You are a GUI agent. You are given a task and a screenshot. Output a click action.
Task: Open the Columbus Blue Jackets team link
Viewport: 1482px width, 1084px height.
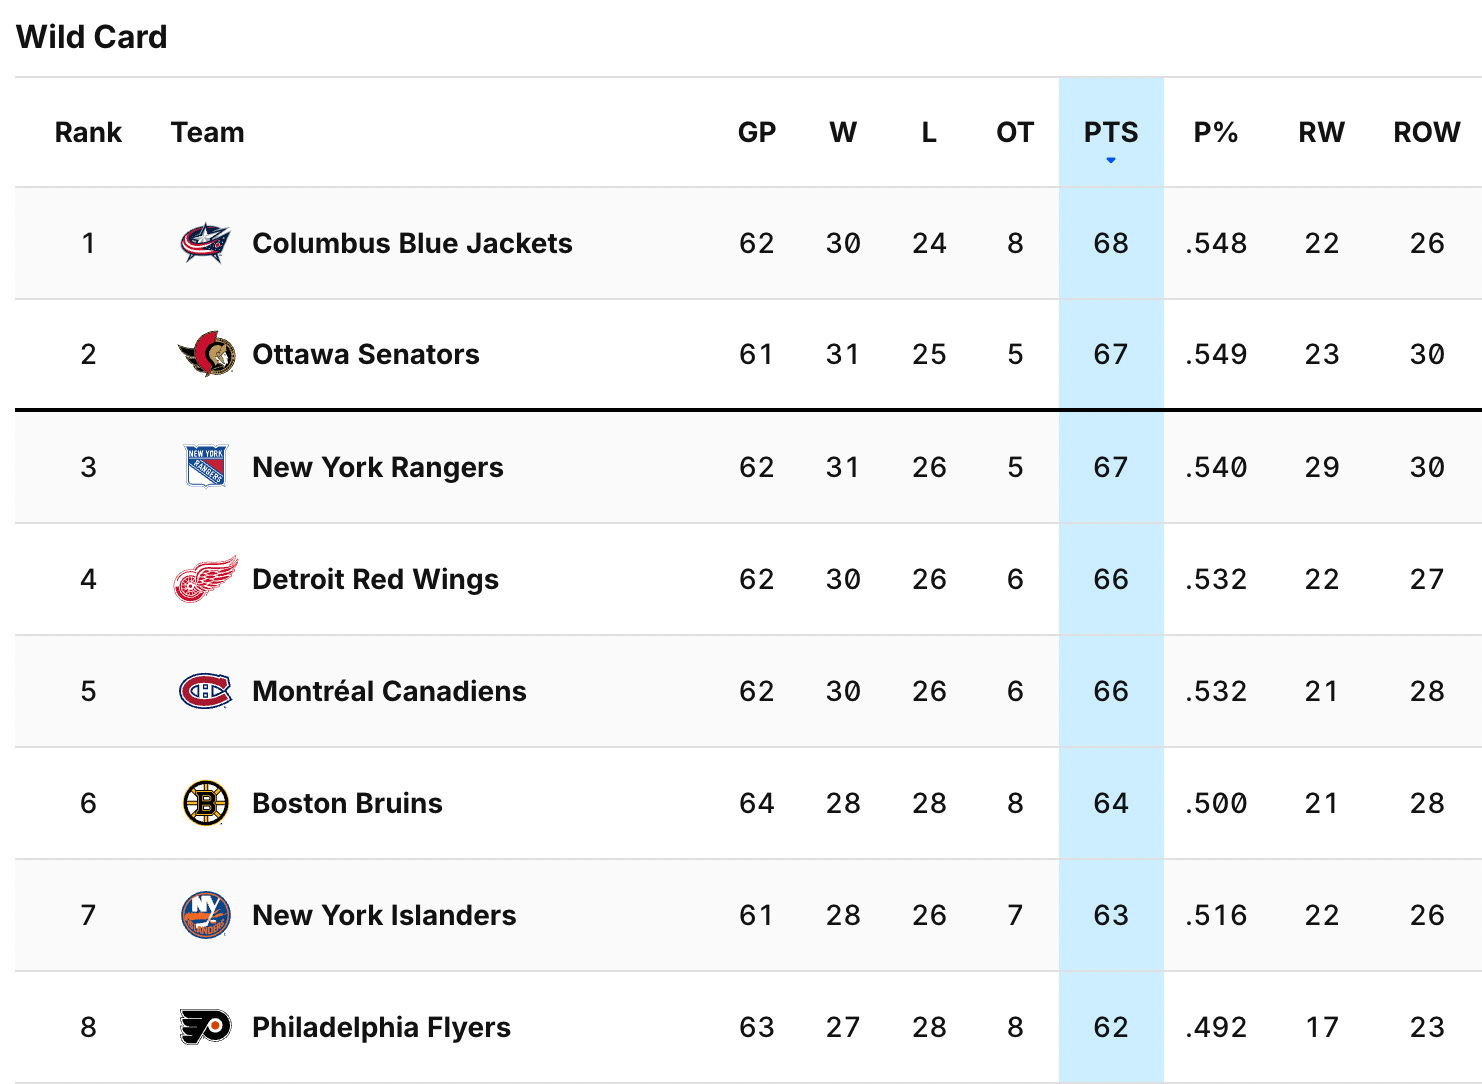tap(412, 243)
